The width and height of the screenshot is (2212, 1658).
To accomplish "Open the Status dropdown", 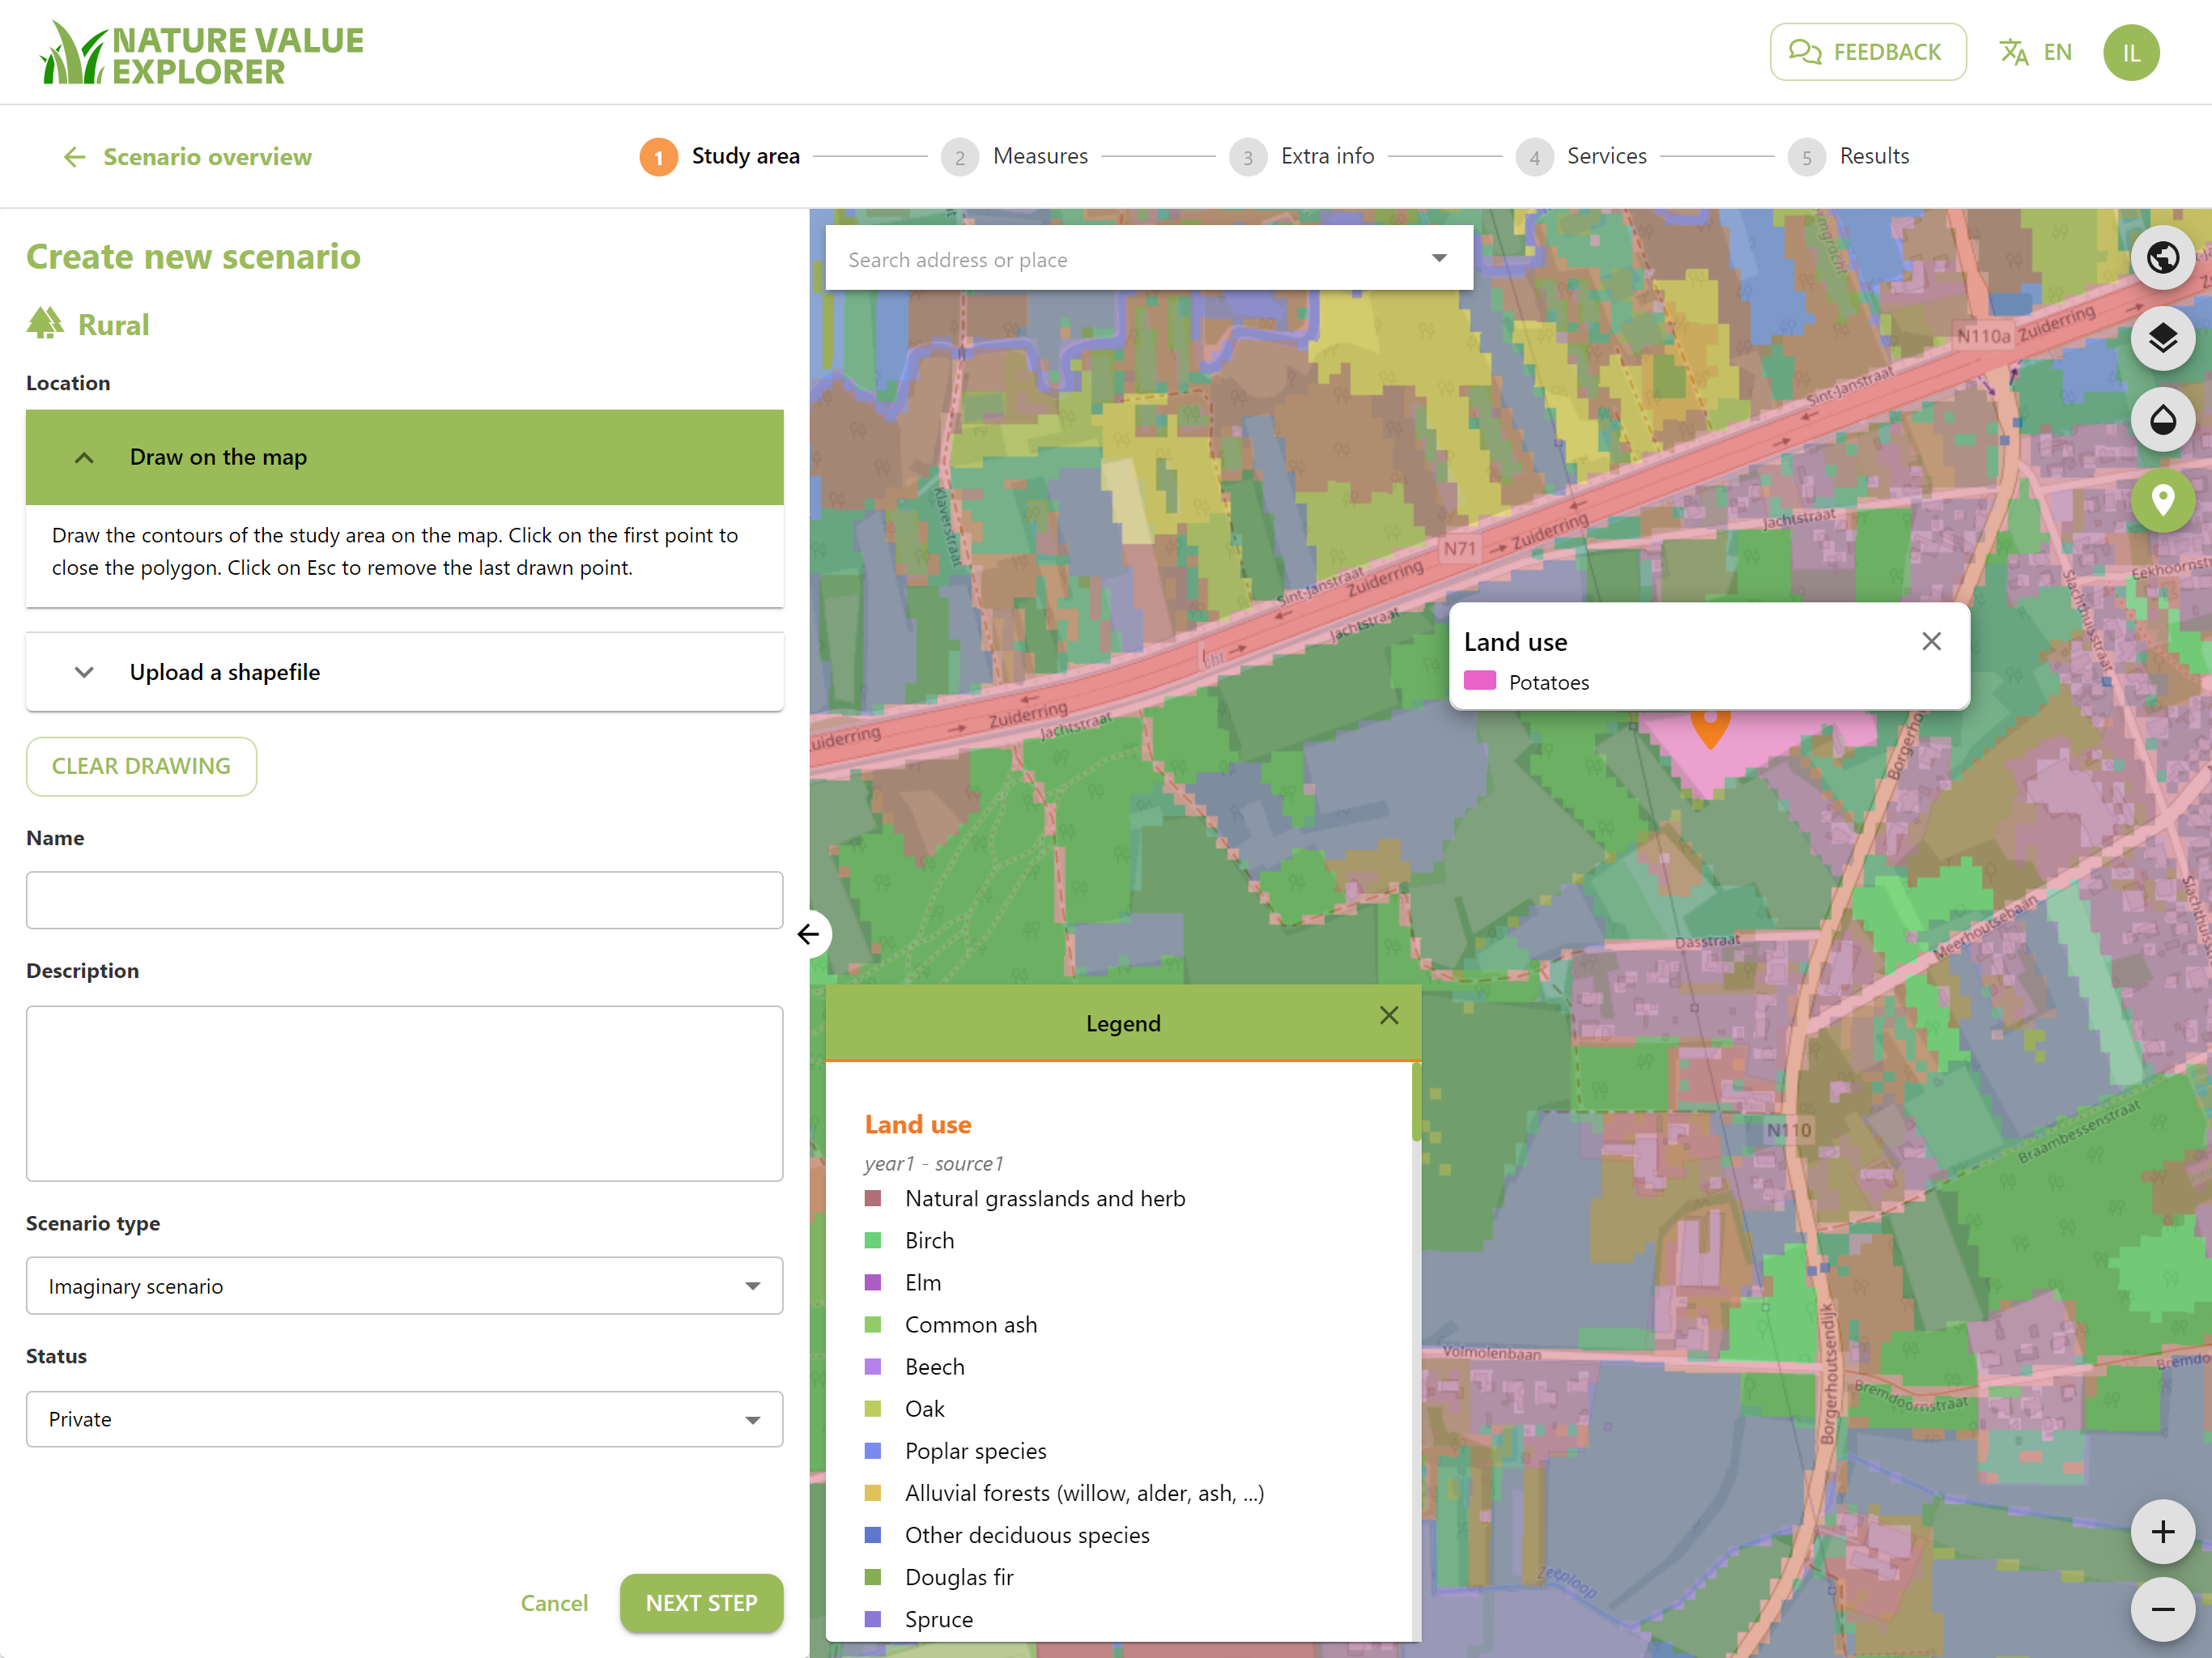I will [404, 1419].
